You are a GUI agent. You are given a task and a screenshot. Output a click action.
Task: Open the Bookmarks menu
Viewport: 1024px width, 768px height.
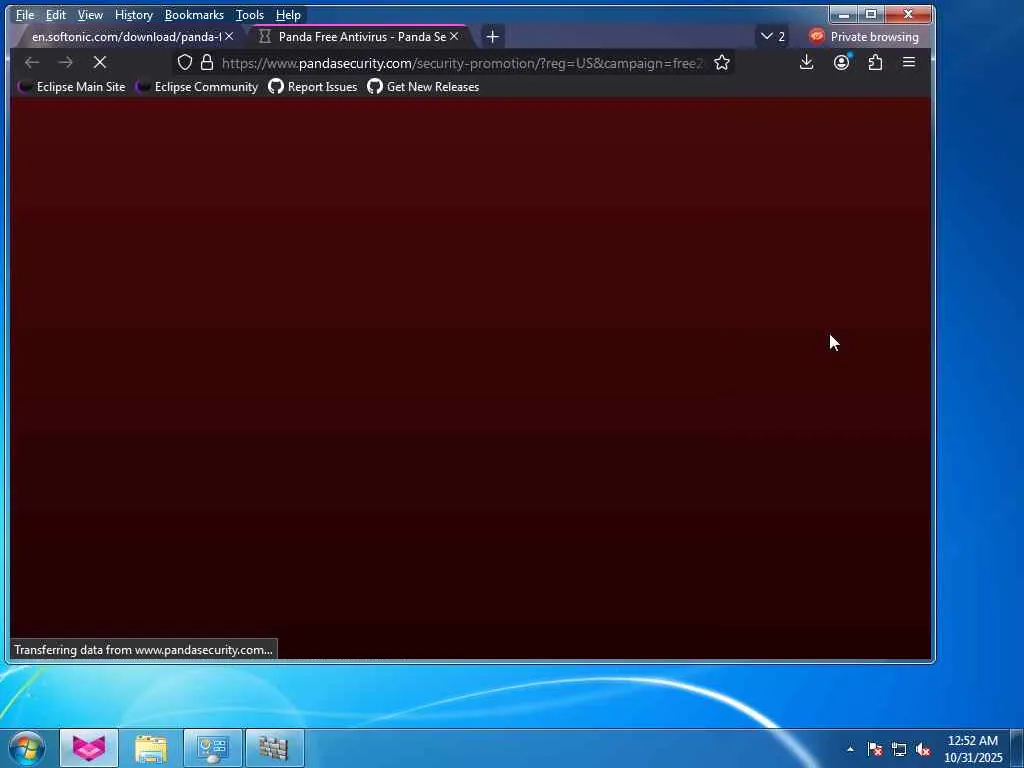tap(194, 14)
